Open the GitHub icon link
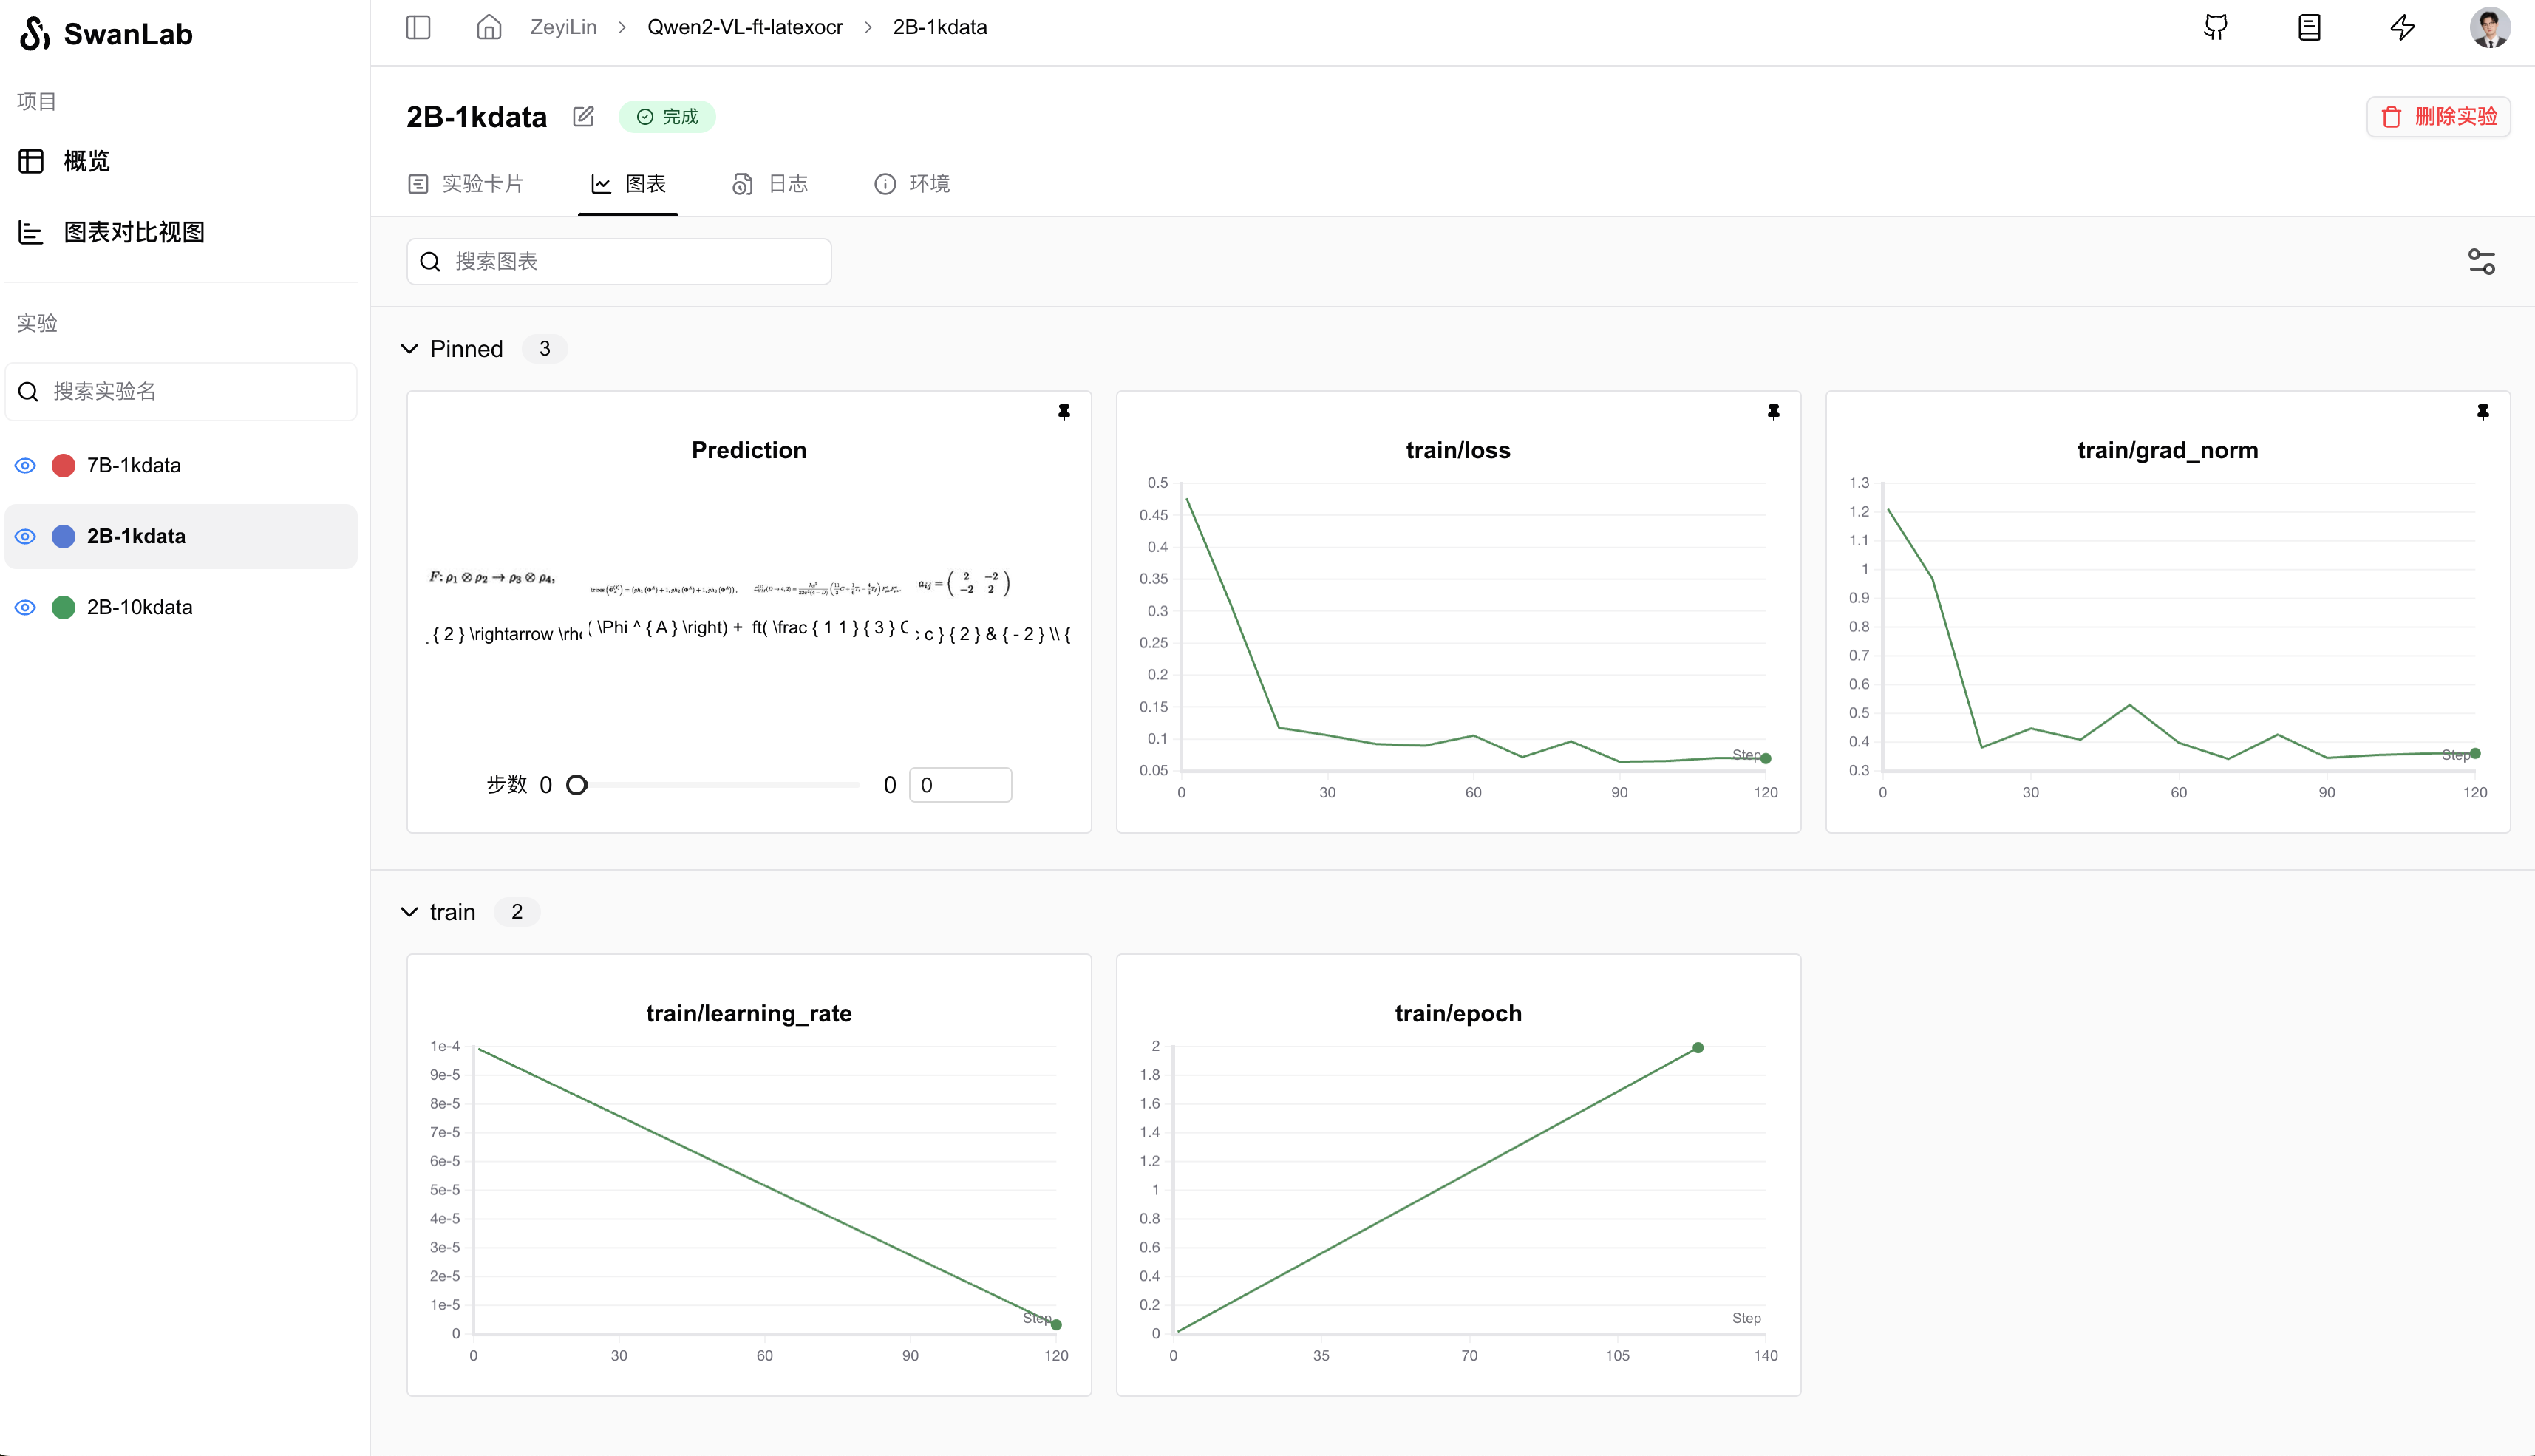The width and height of the screenshot is (2535, 1456). pyautogui.click(x=2215, y=27)
